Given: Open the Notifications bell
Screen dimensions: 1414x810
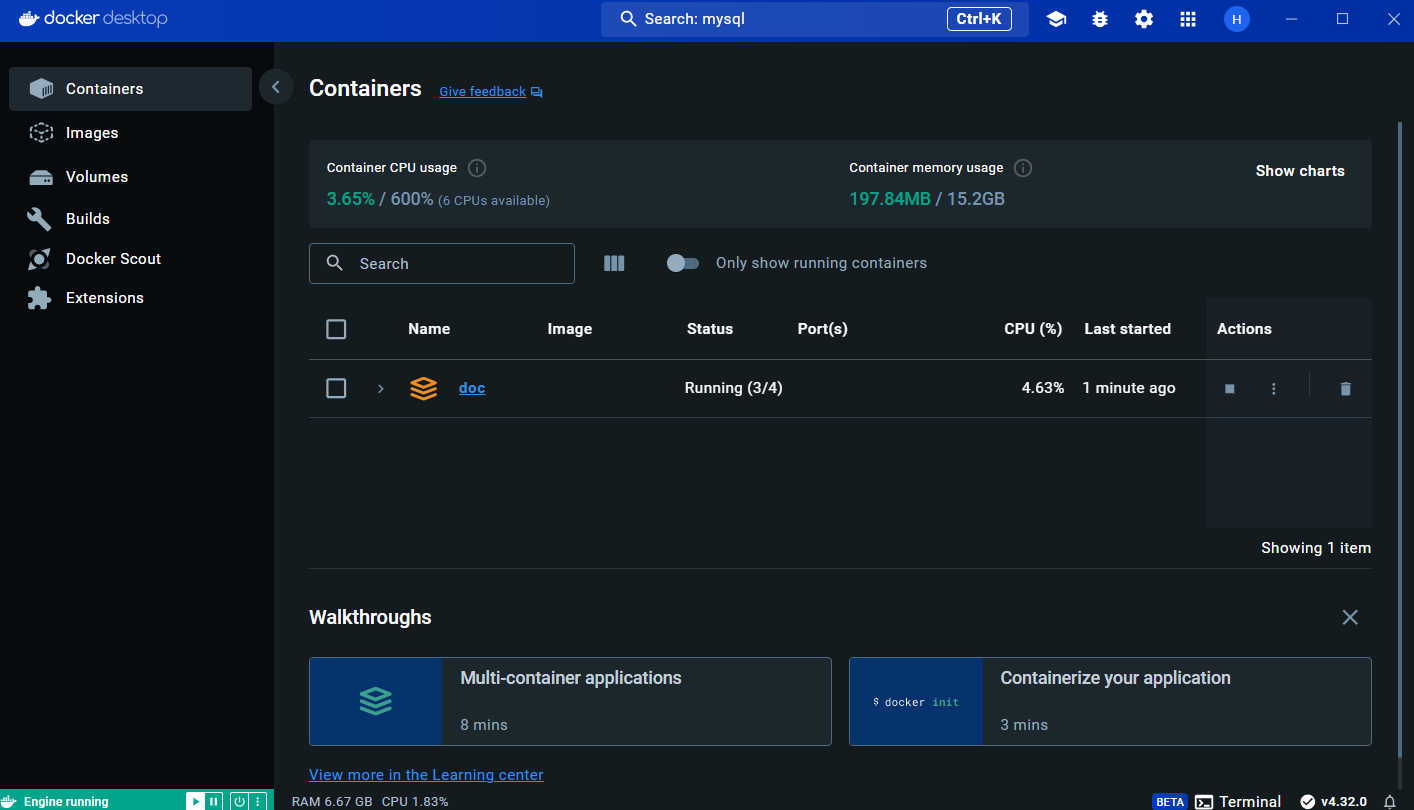Looking at the screenshot, I should [x=1389, y=801].
